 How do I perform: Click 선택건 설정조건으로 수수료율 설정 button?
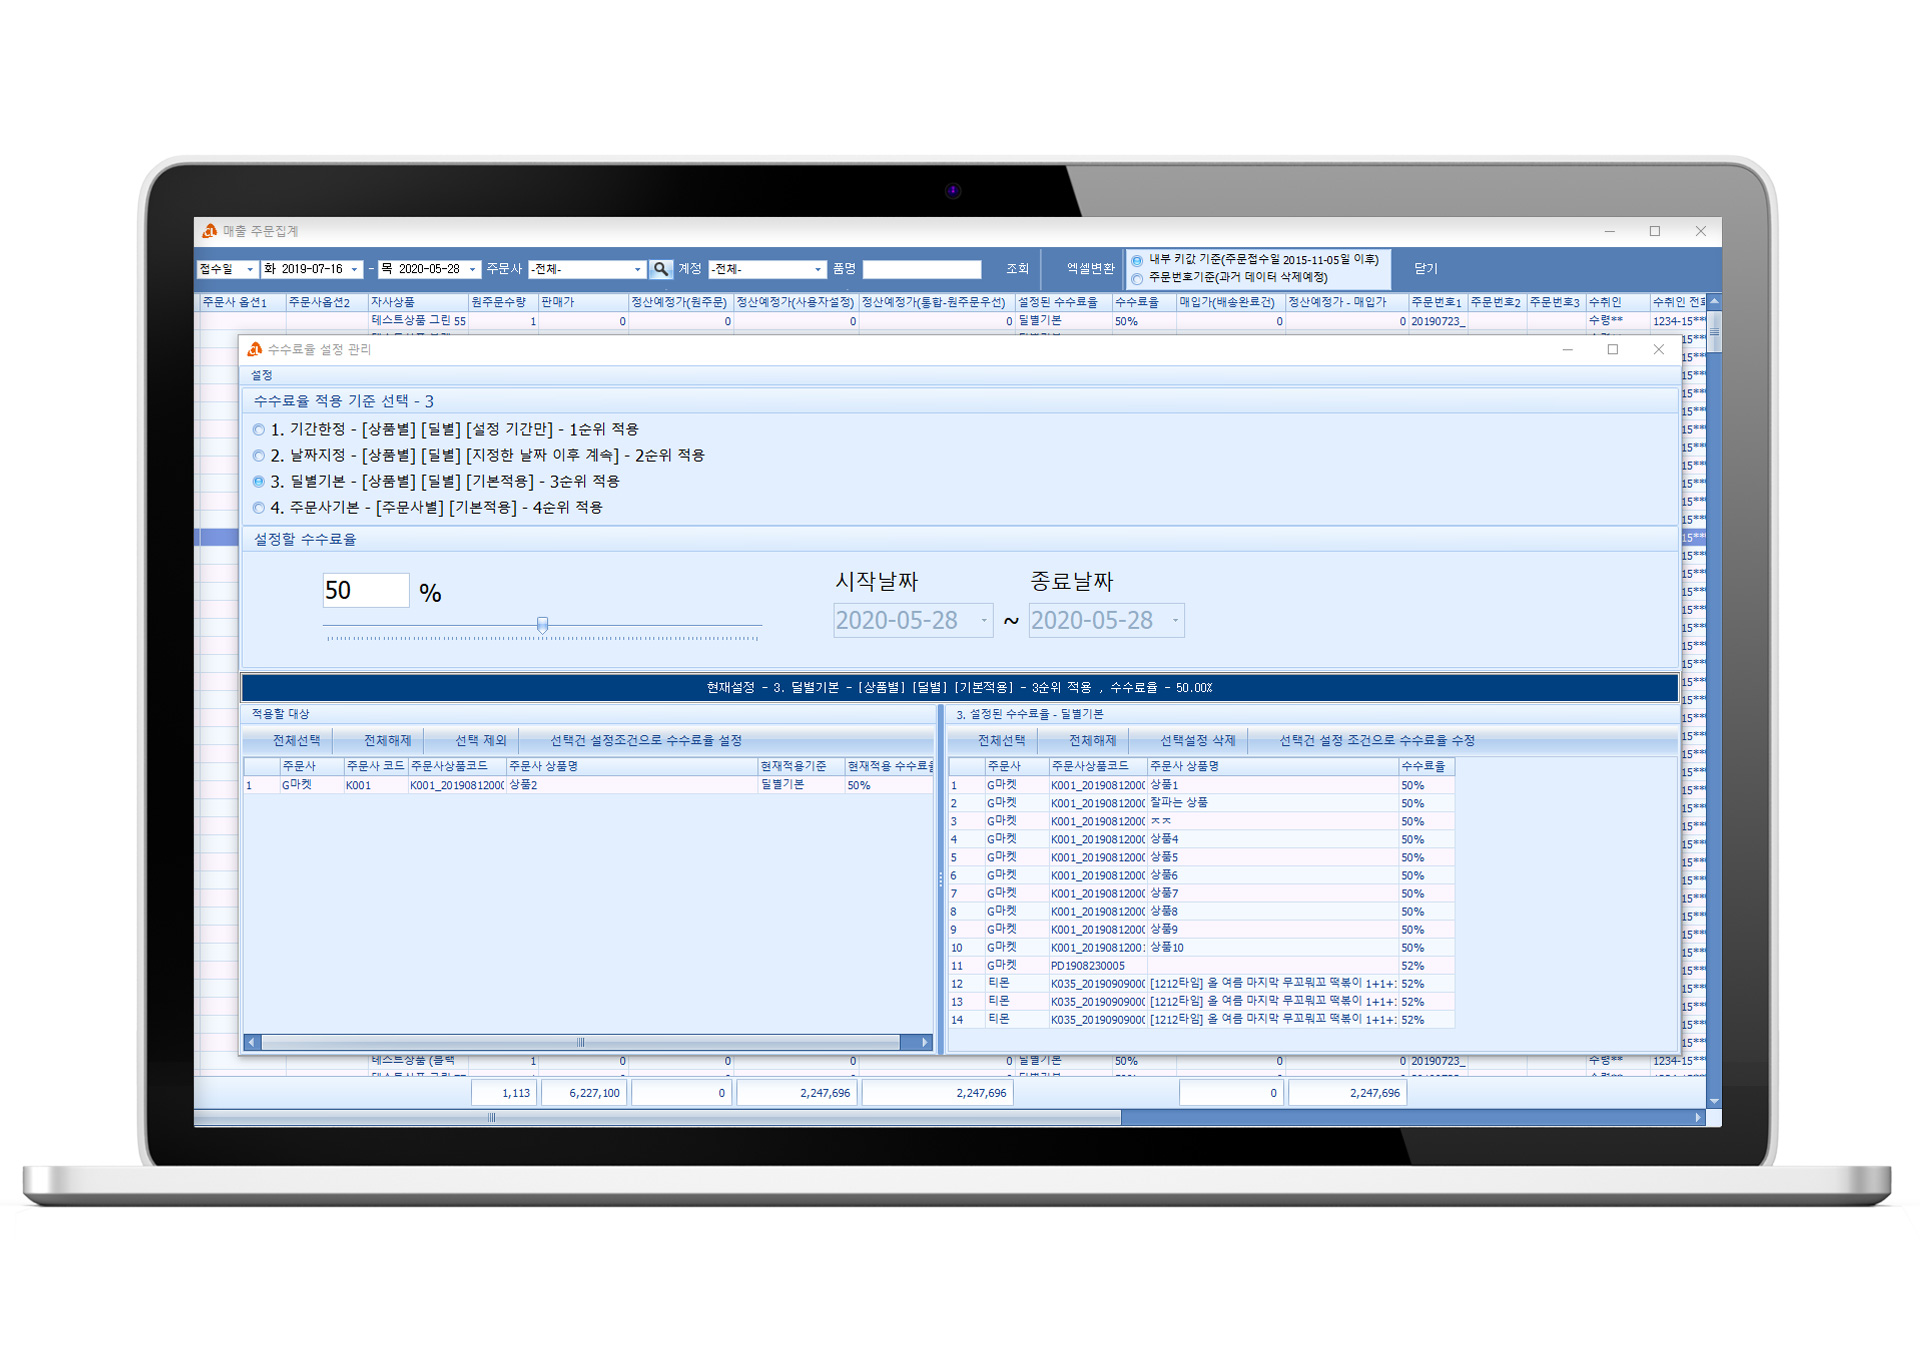(x=646, y=741)
